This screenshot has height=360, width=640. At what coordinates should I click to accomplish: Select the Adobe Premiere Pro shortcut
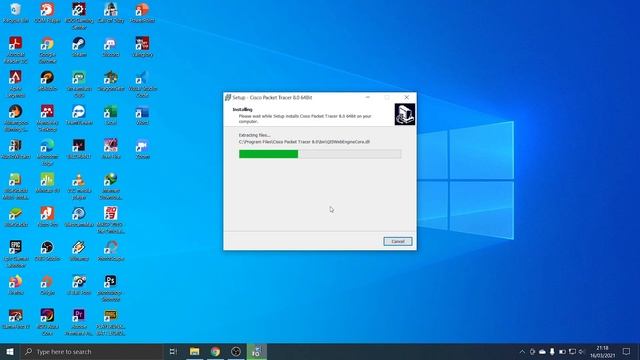point(79,322)
